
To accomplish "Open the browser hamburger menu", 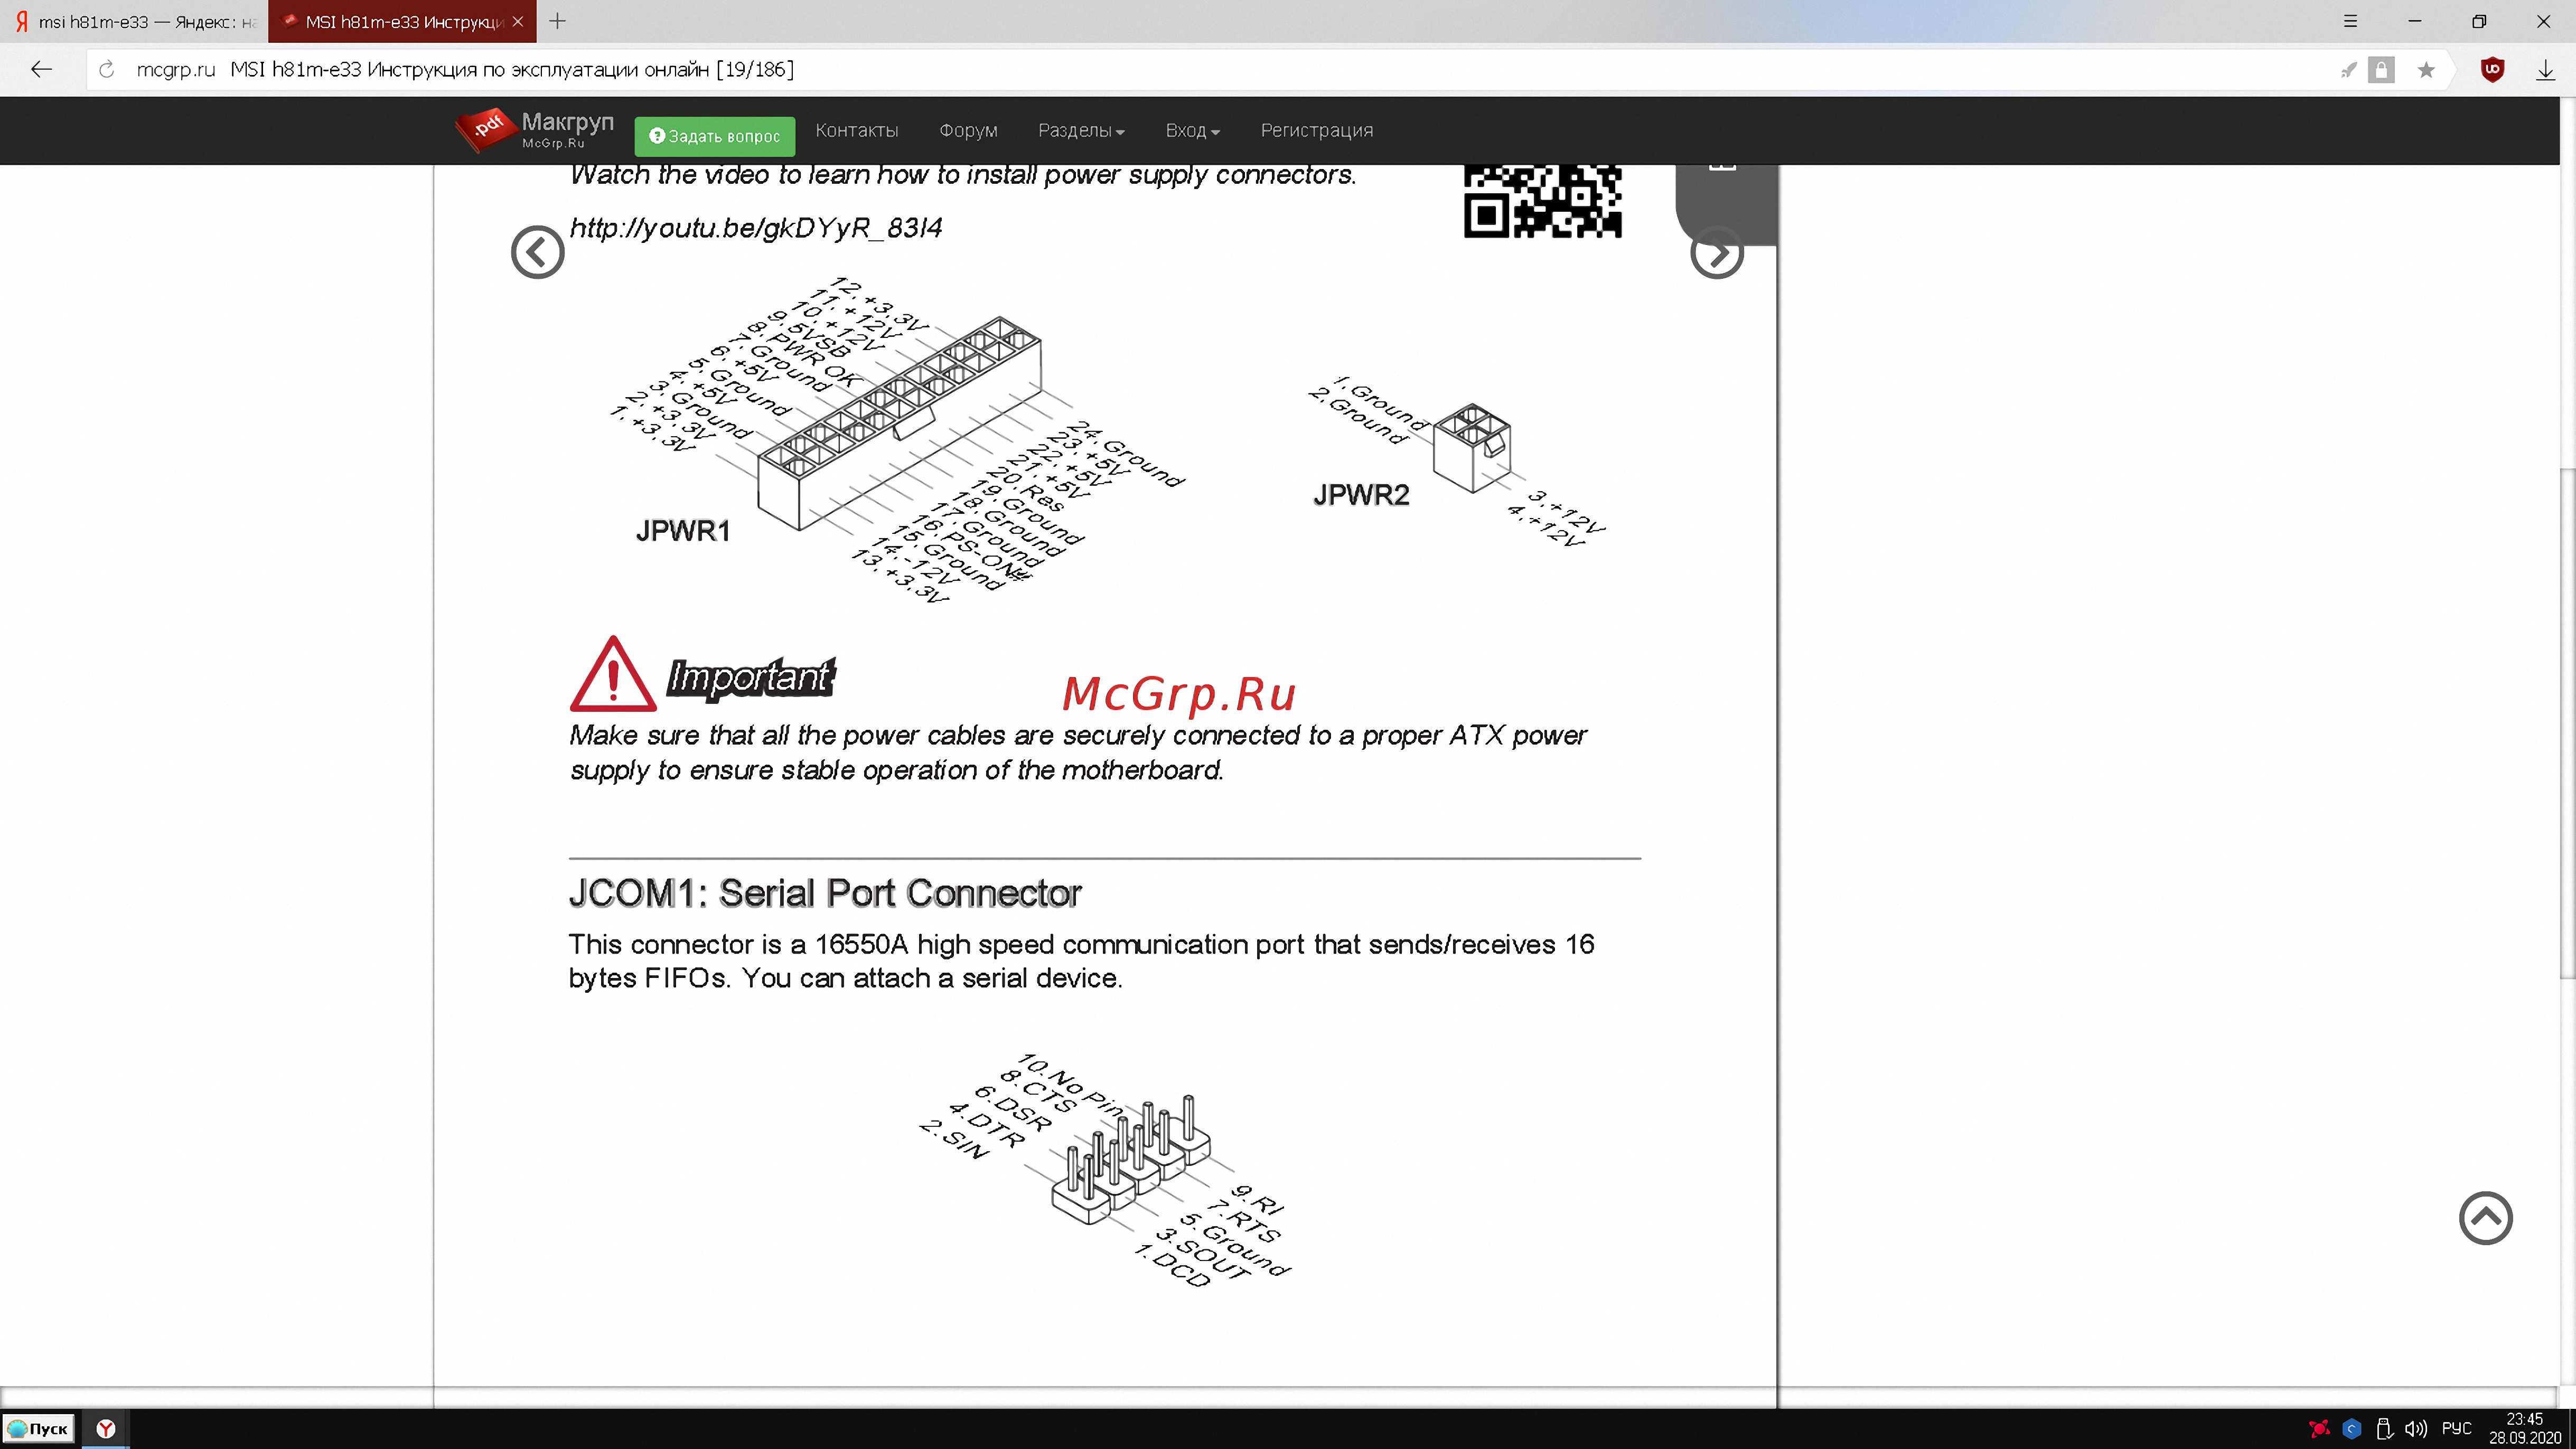I will 2350,21.
